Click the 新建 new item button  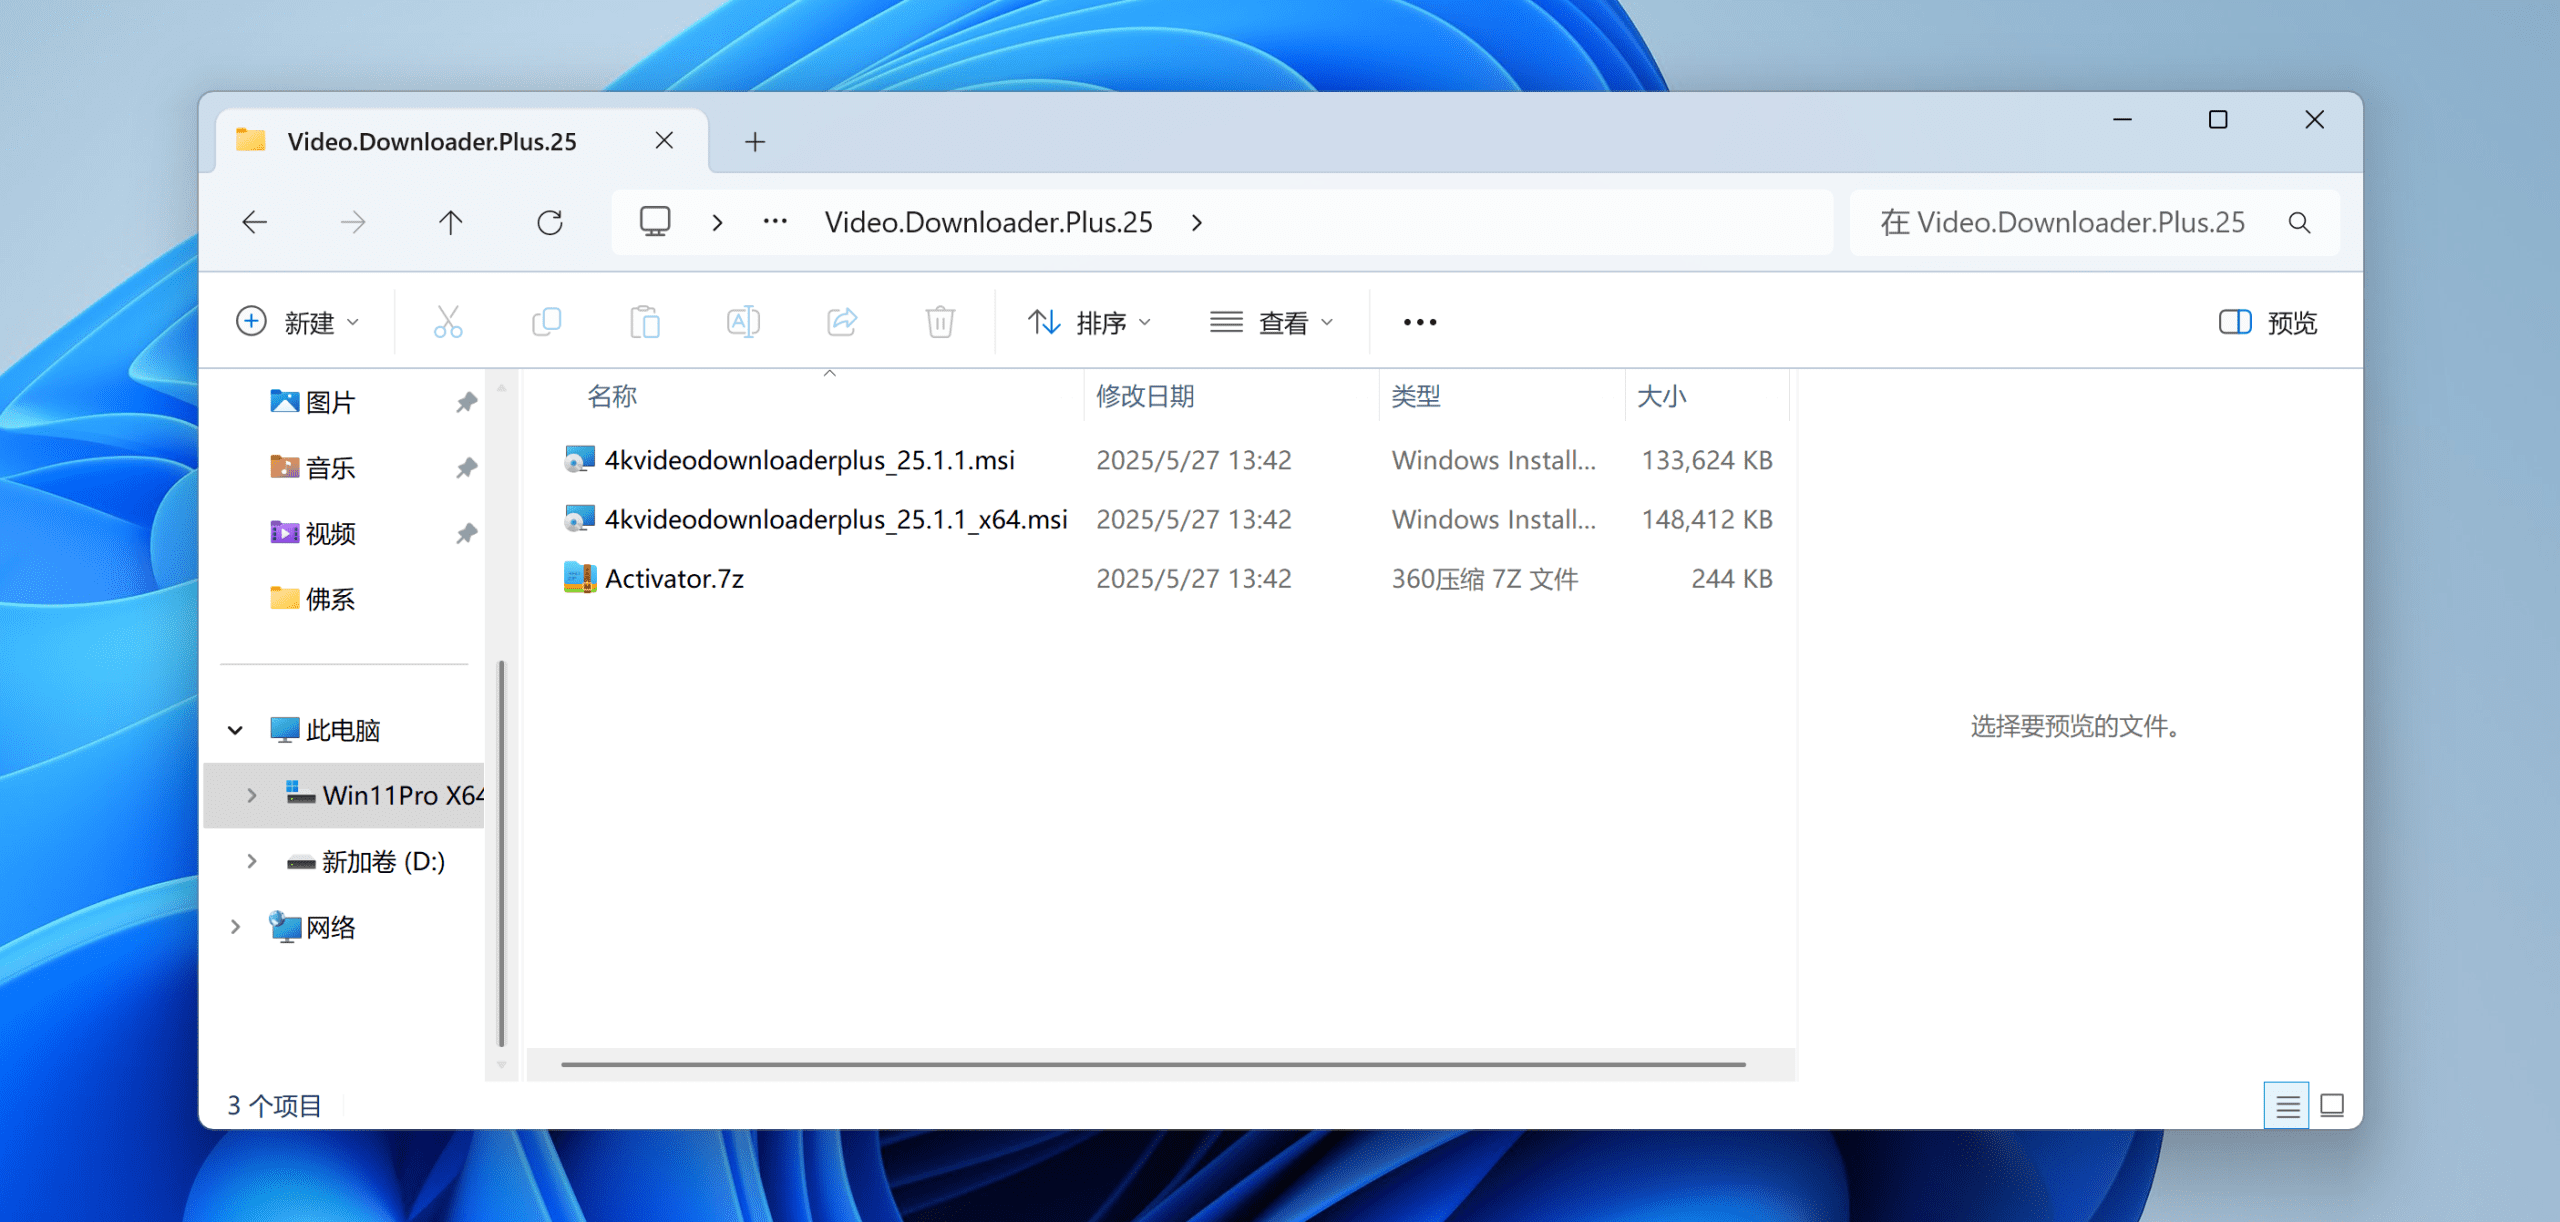coord(297,322)
